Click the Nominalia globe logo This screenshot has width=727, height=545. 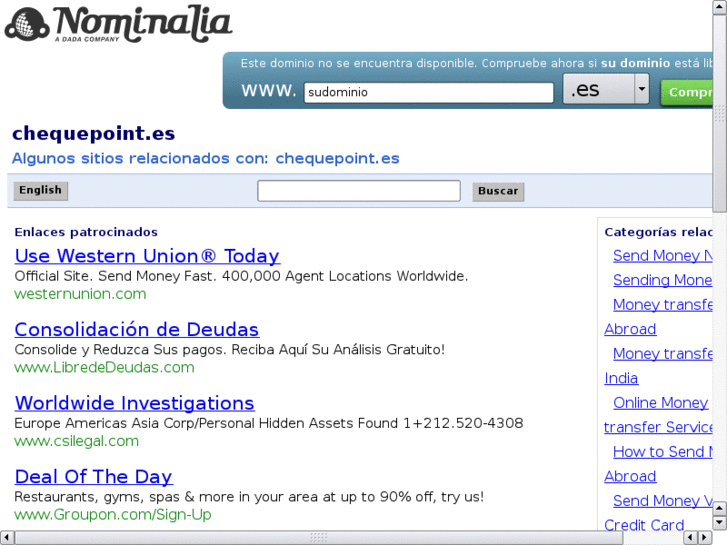(x=27, y=24)
